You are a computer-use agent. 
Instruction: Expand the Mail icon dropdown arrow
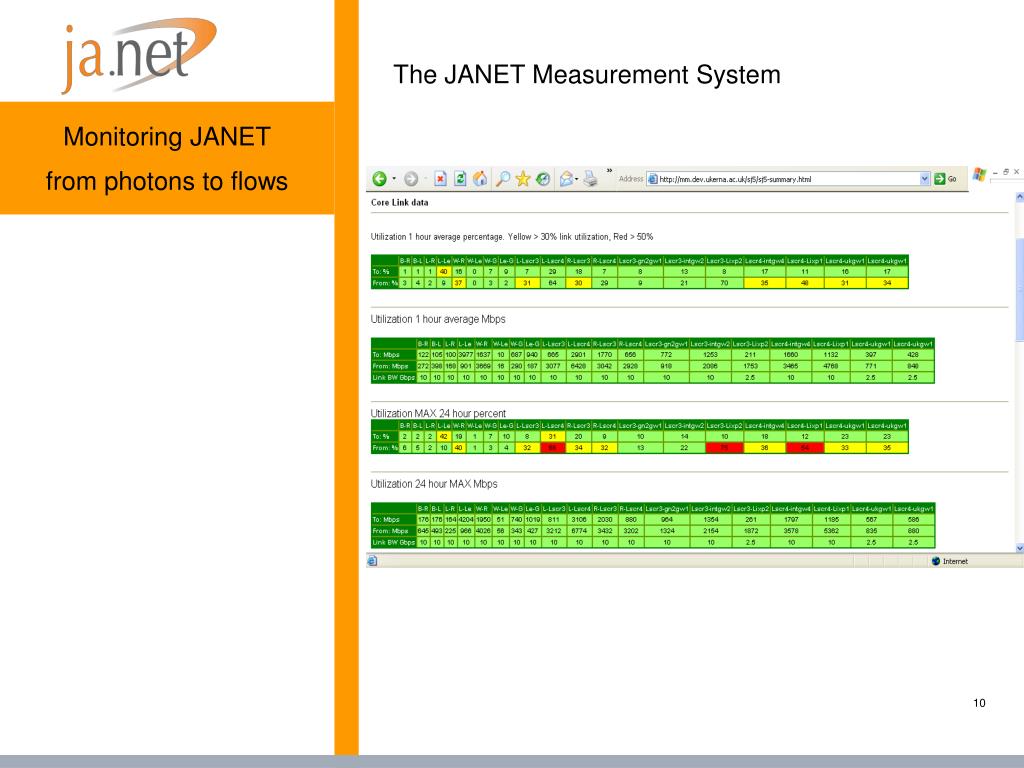(x=577, y=180)
